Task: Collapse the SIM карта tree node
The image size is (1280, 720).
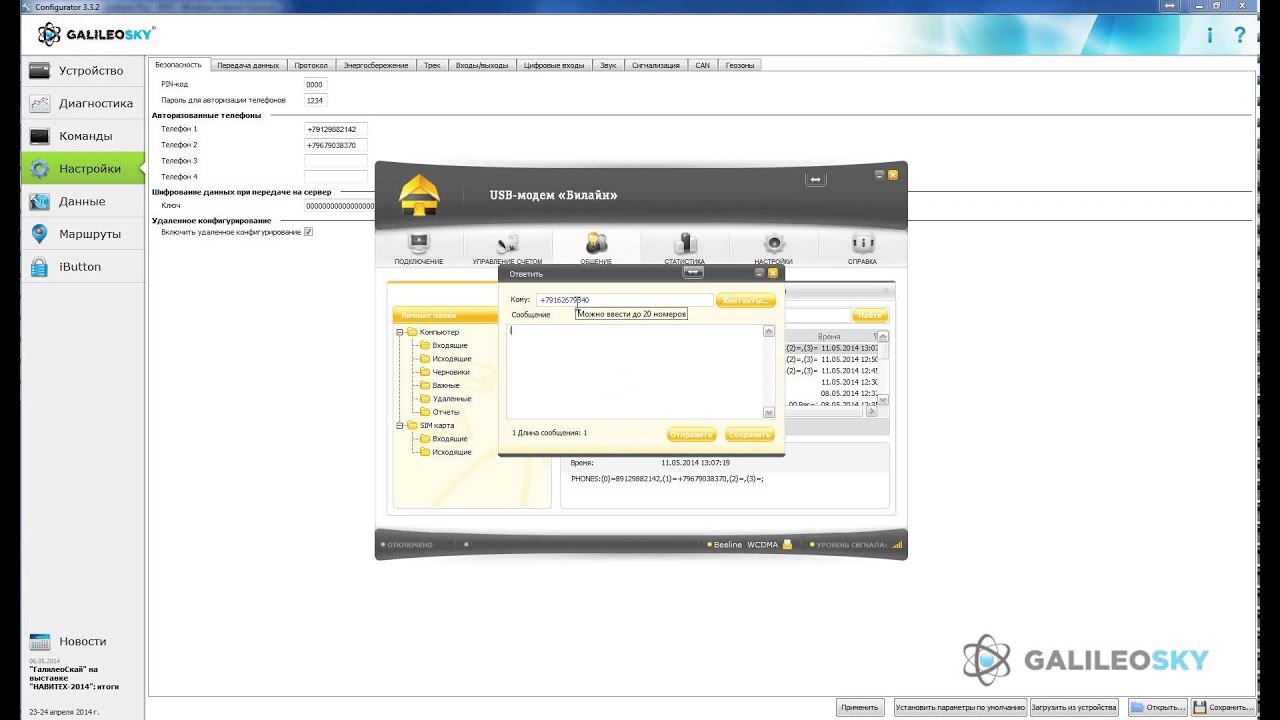Action: tap(400, 426)
